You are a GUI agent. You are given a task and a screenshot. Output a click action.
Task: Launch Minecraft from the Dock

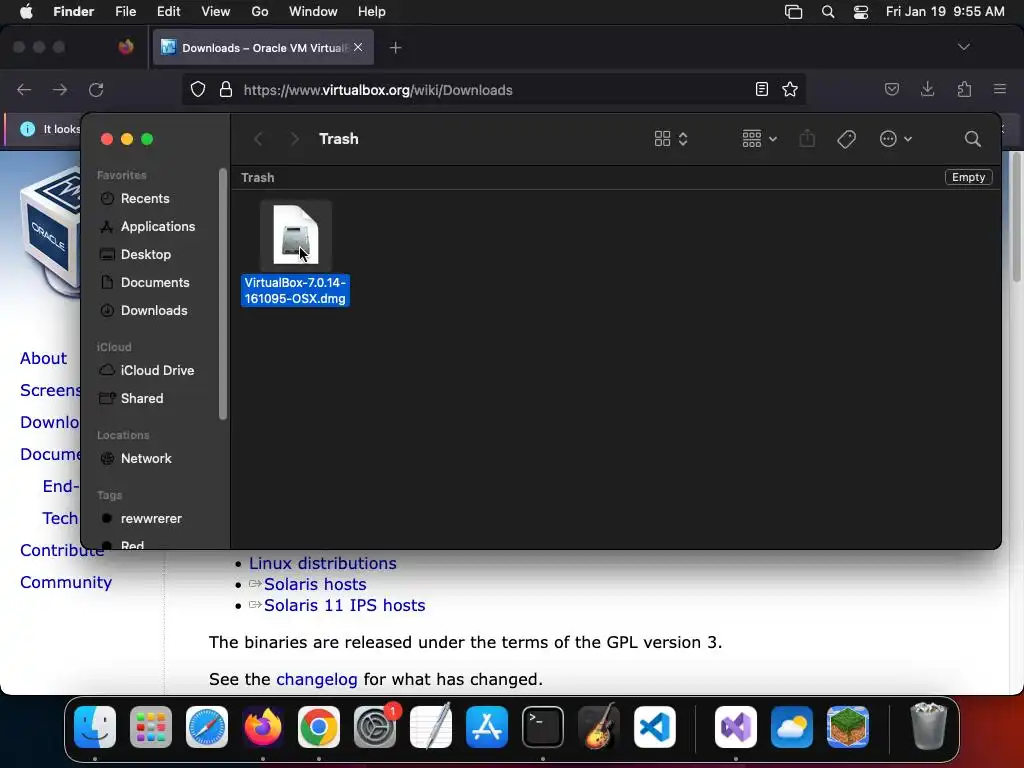pos(848,727)
